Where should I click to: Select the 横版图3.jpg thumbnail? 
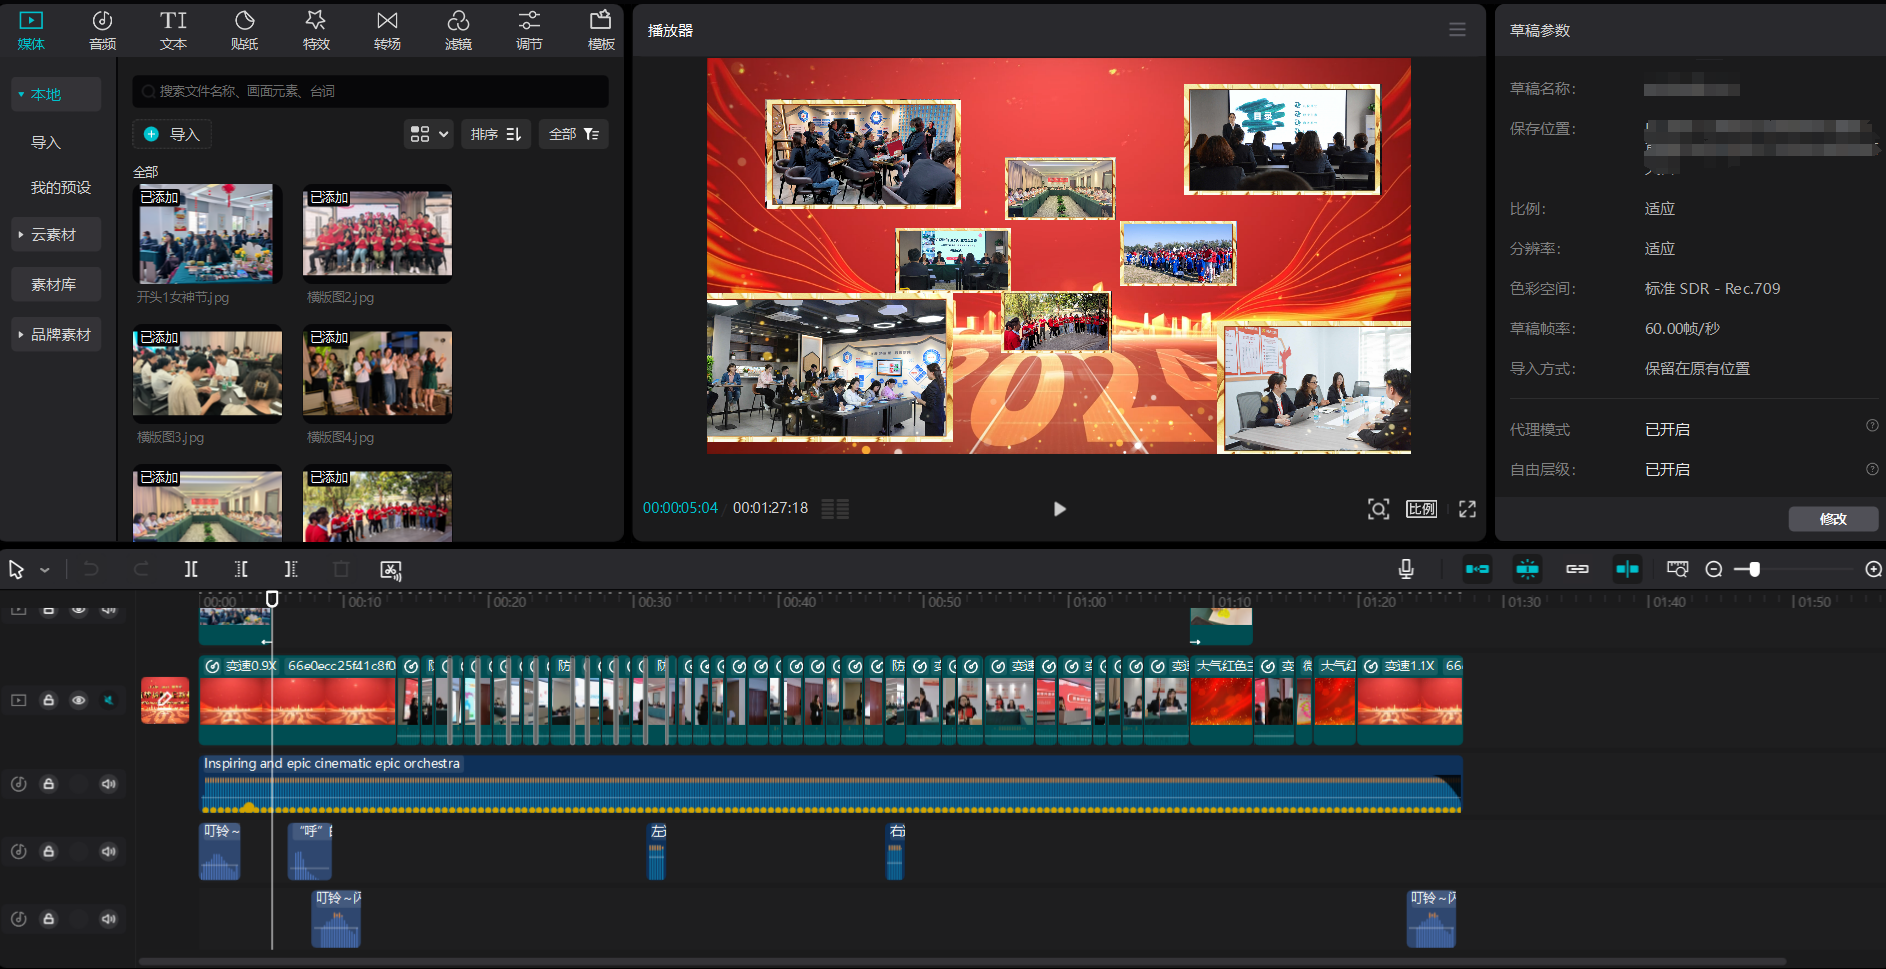coord(207,373)
